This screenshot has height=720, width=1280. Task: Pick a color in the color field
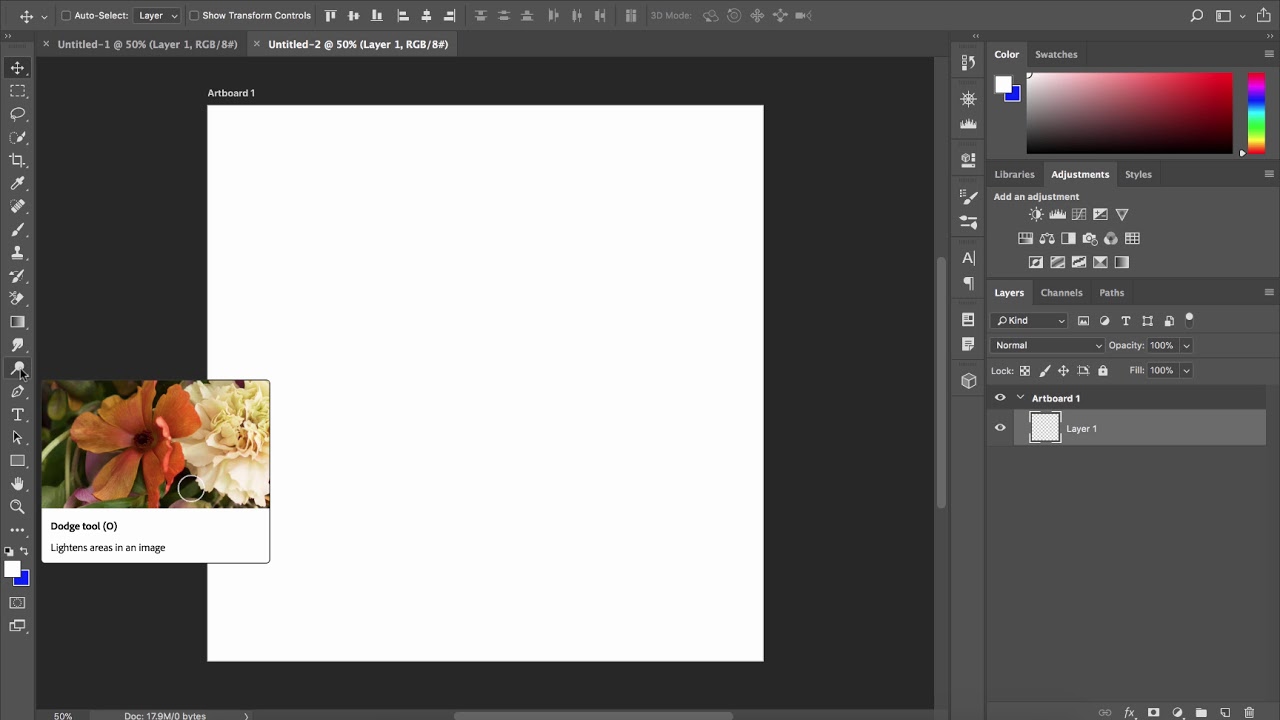pyautogui.click(x=1130, y=113)
